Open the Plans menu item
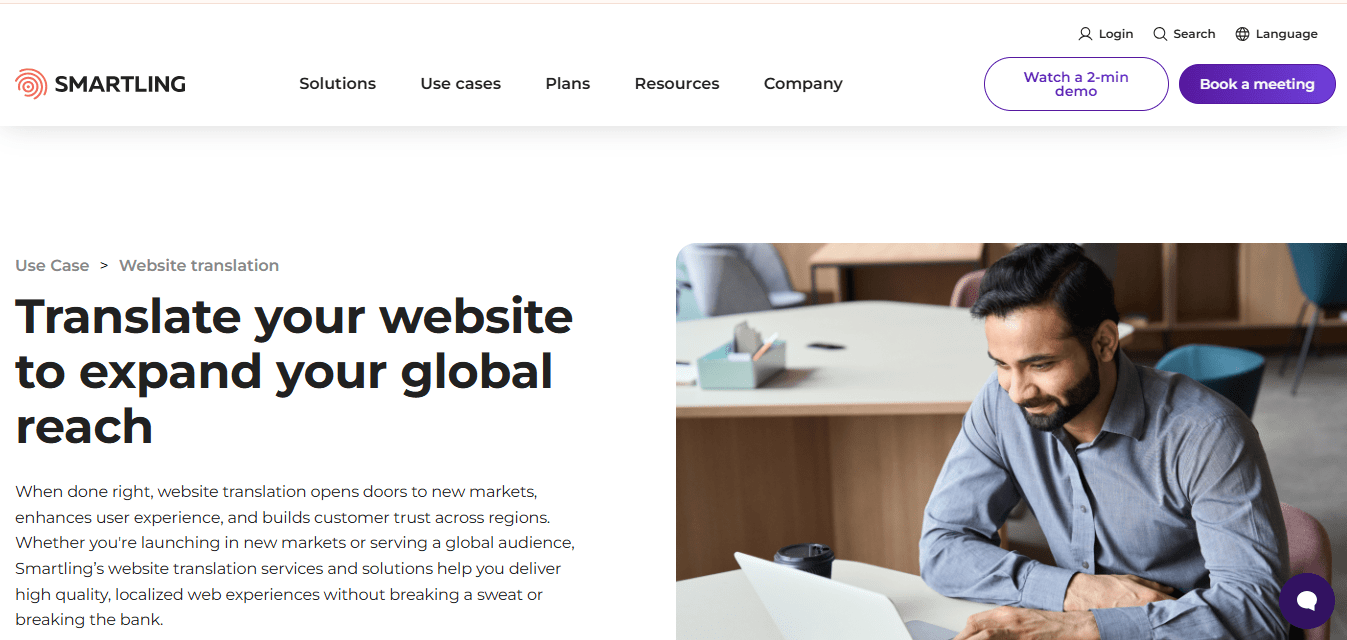Viewport: 1347px width, 640px height. tap(568, 84)
